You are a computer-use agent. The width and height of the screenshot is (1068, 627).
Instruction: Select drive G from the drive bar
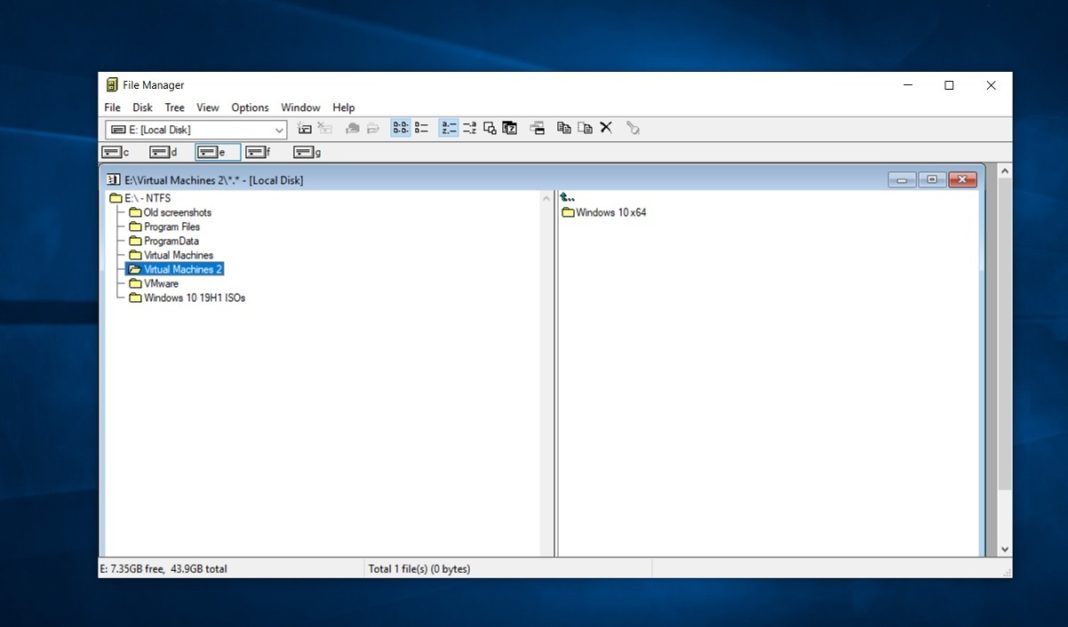[x=306, y=151]
